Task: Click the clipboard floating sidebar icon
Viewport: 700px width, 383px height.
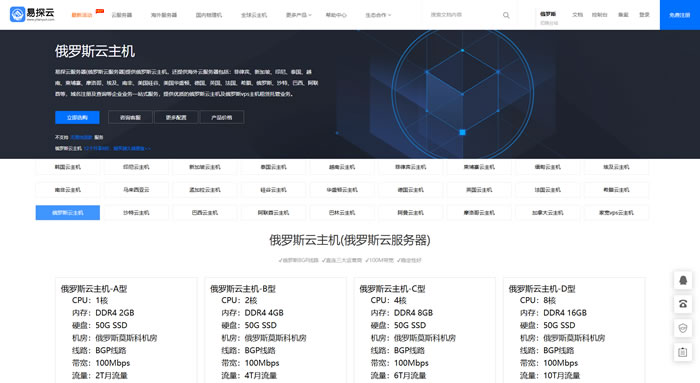Action: (683, 352)
